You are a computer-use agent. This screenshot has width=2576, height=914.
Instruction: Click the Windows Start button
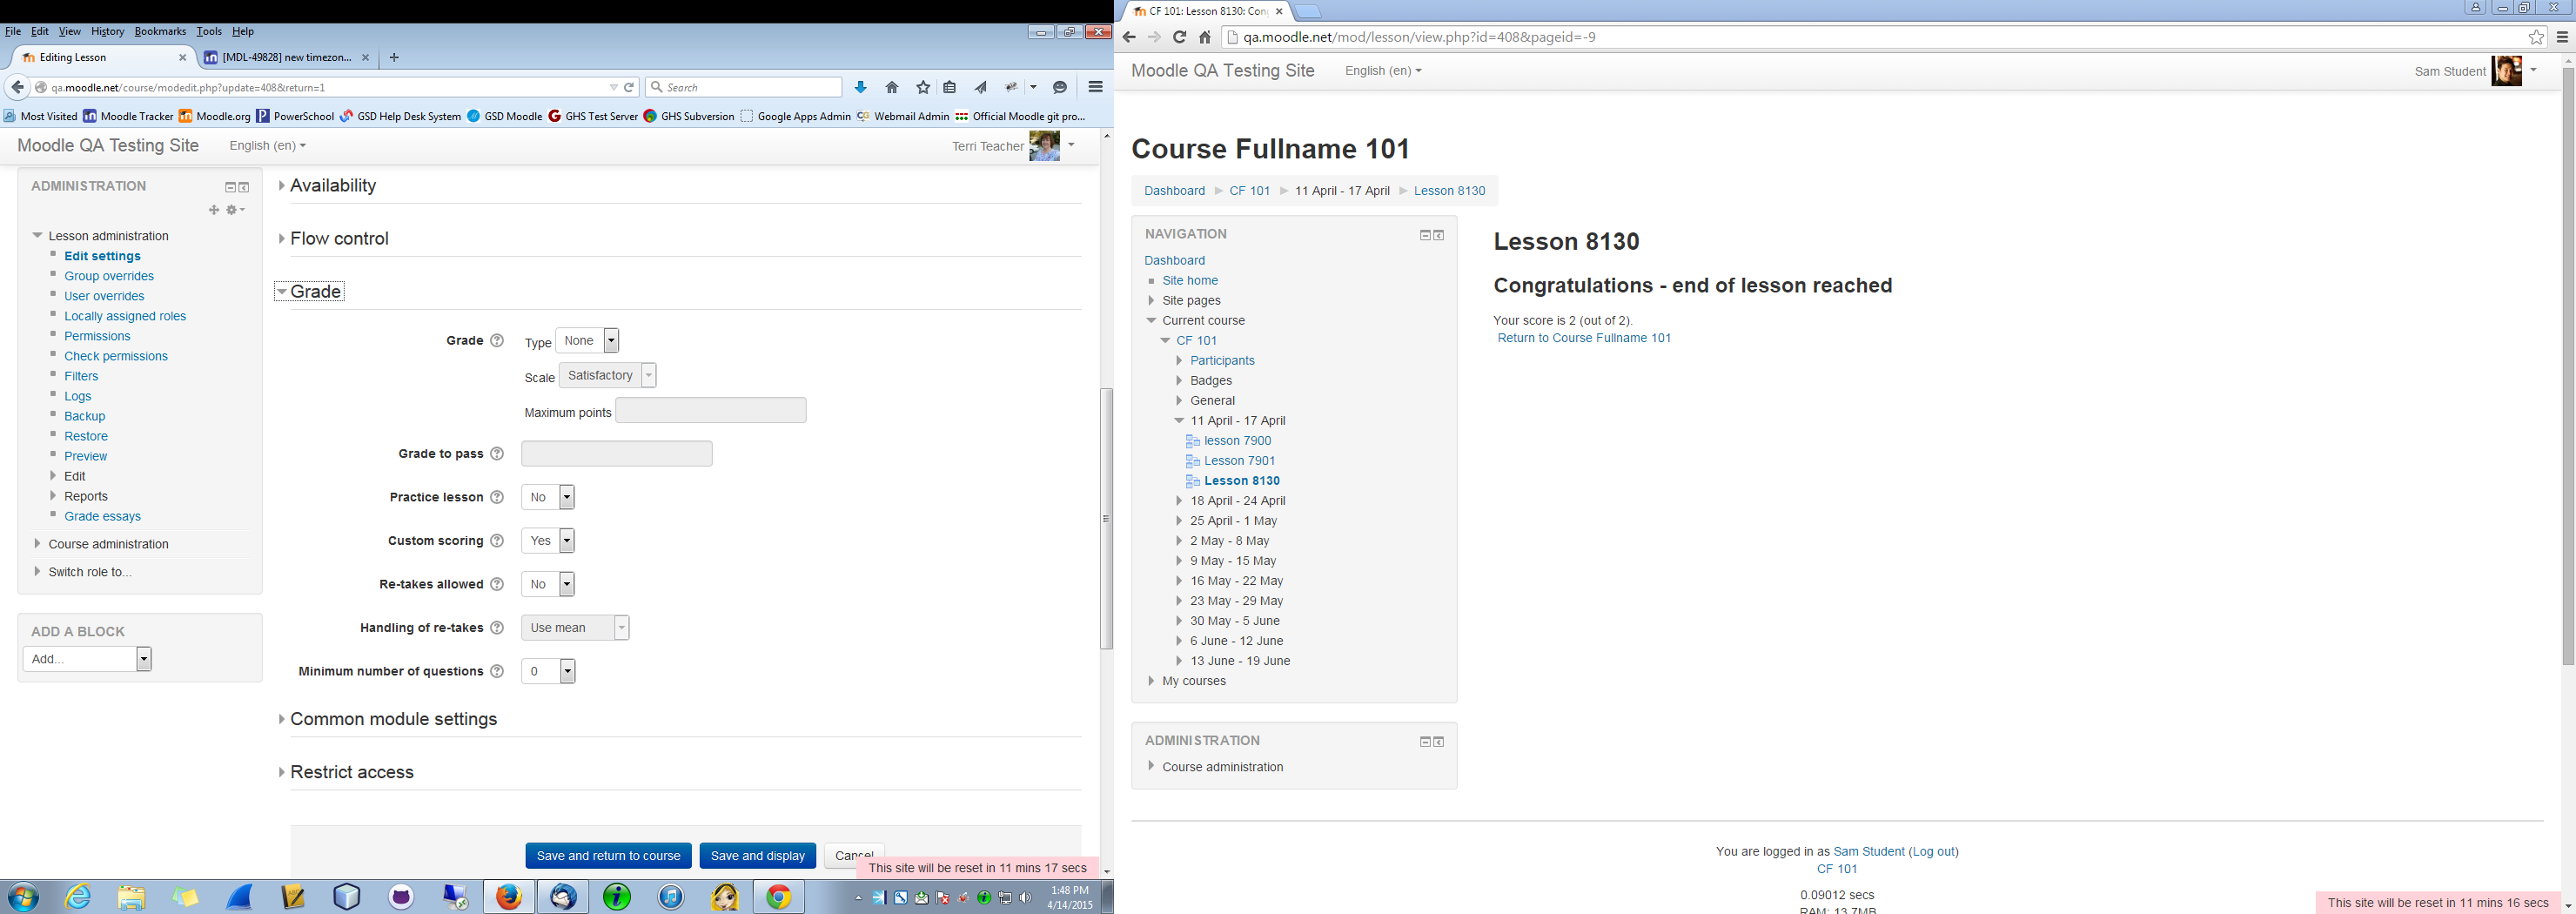click(22, 897)
